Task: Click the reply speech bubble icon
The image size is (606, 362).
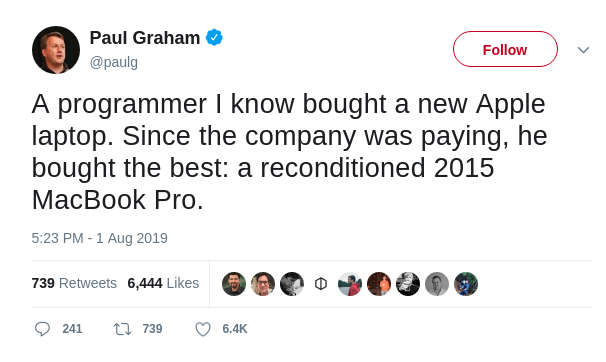Action: [x=42, y=329]
